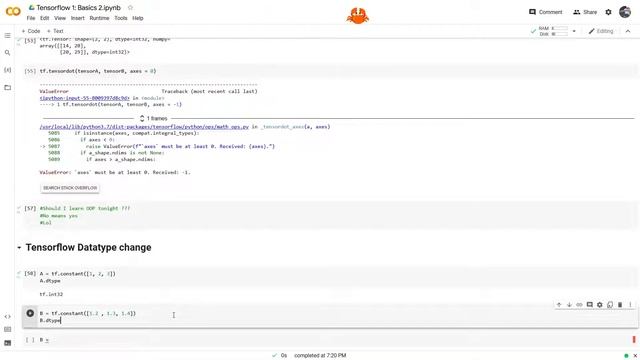Open the Tools menu
The image size is (640, 360).
coord(121,18)
